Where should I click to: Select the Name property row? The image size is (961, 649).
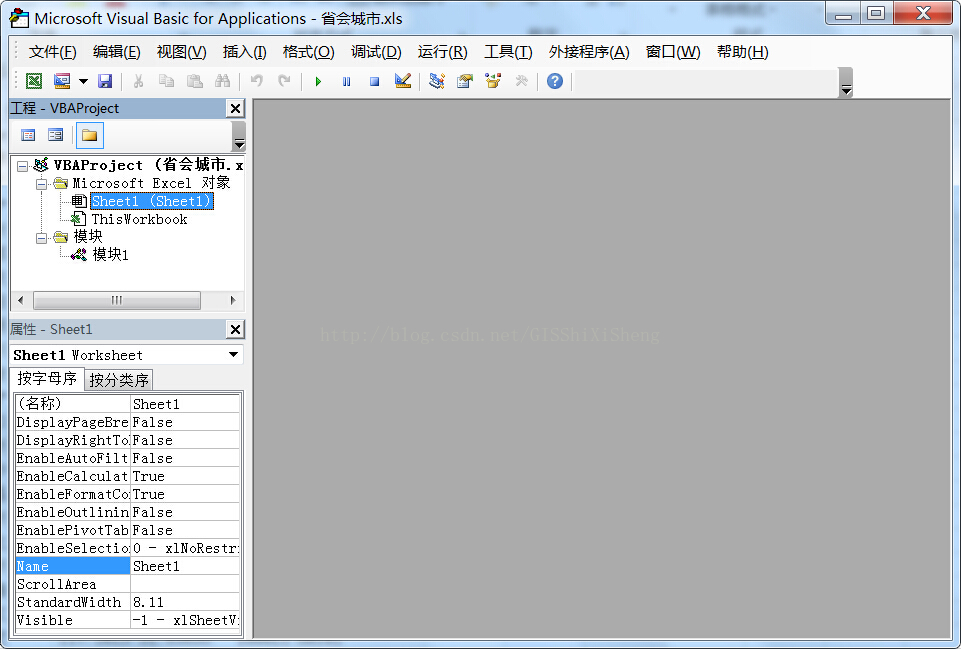click(x=127, y=566)
